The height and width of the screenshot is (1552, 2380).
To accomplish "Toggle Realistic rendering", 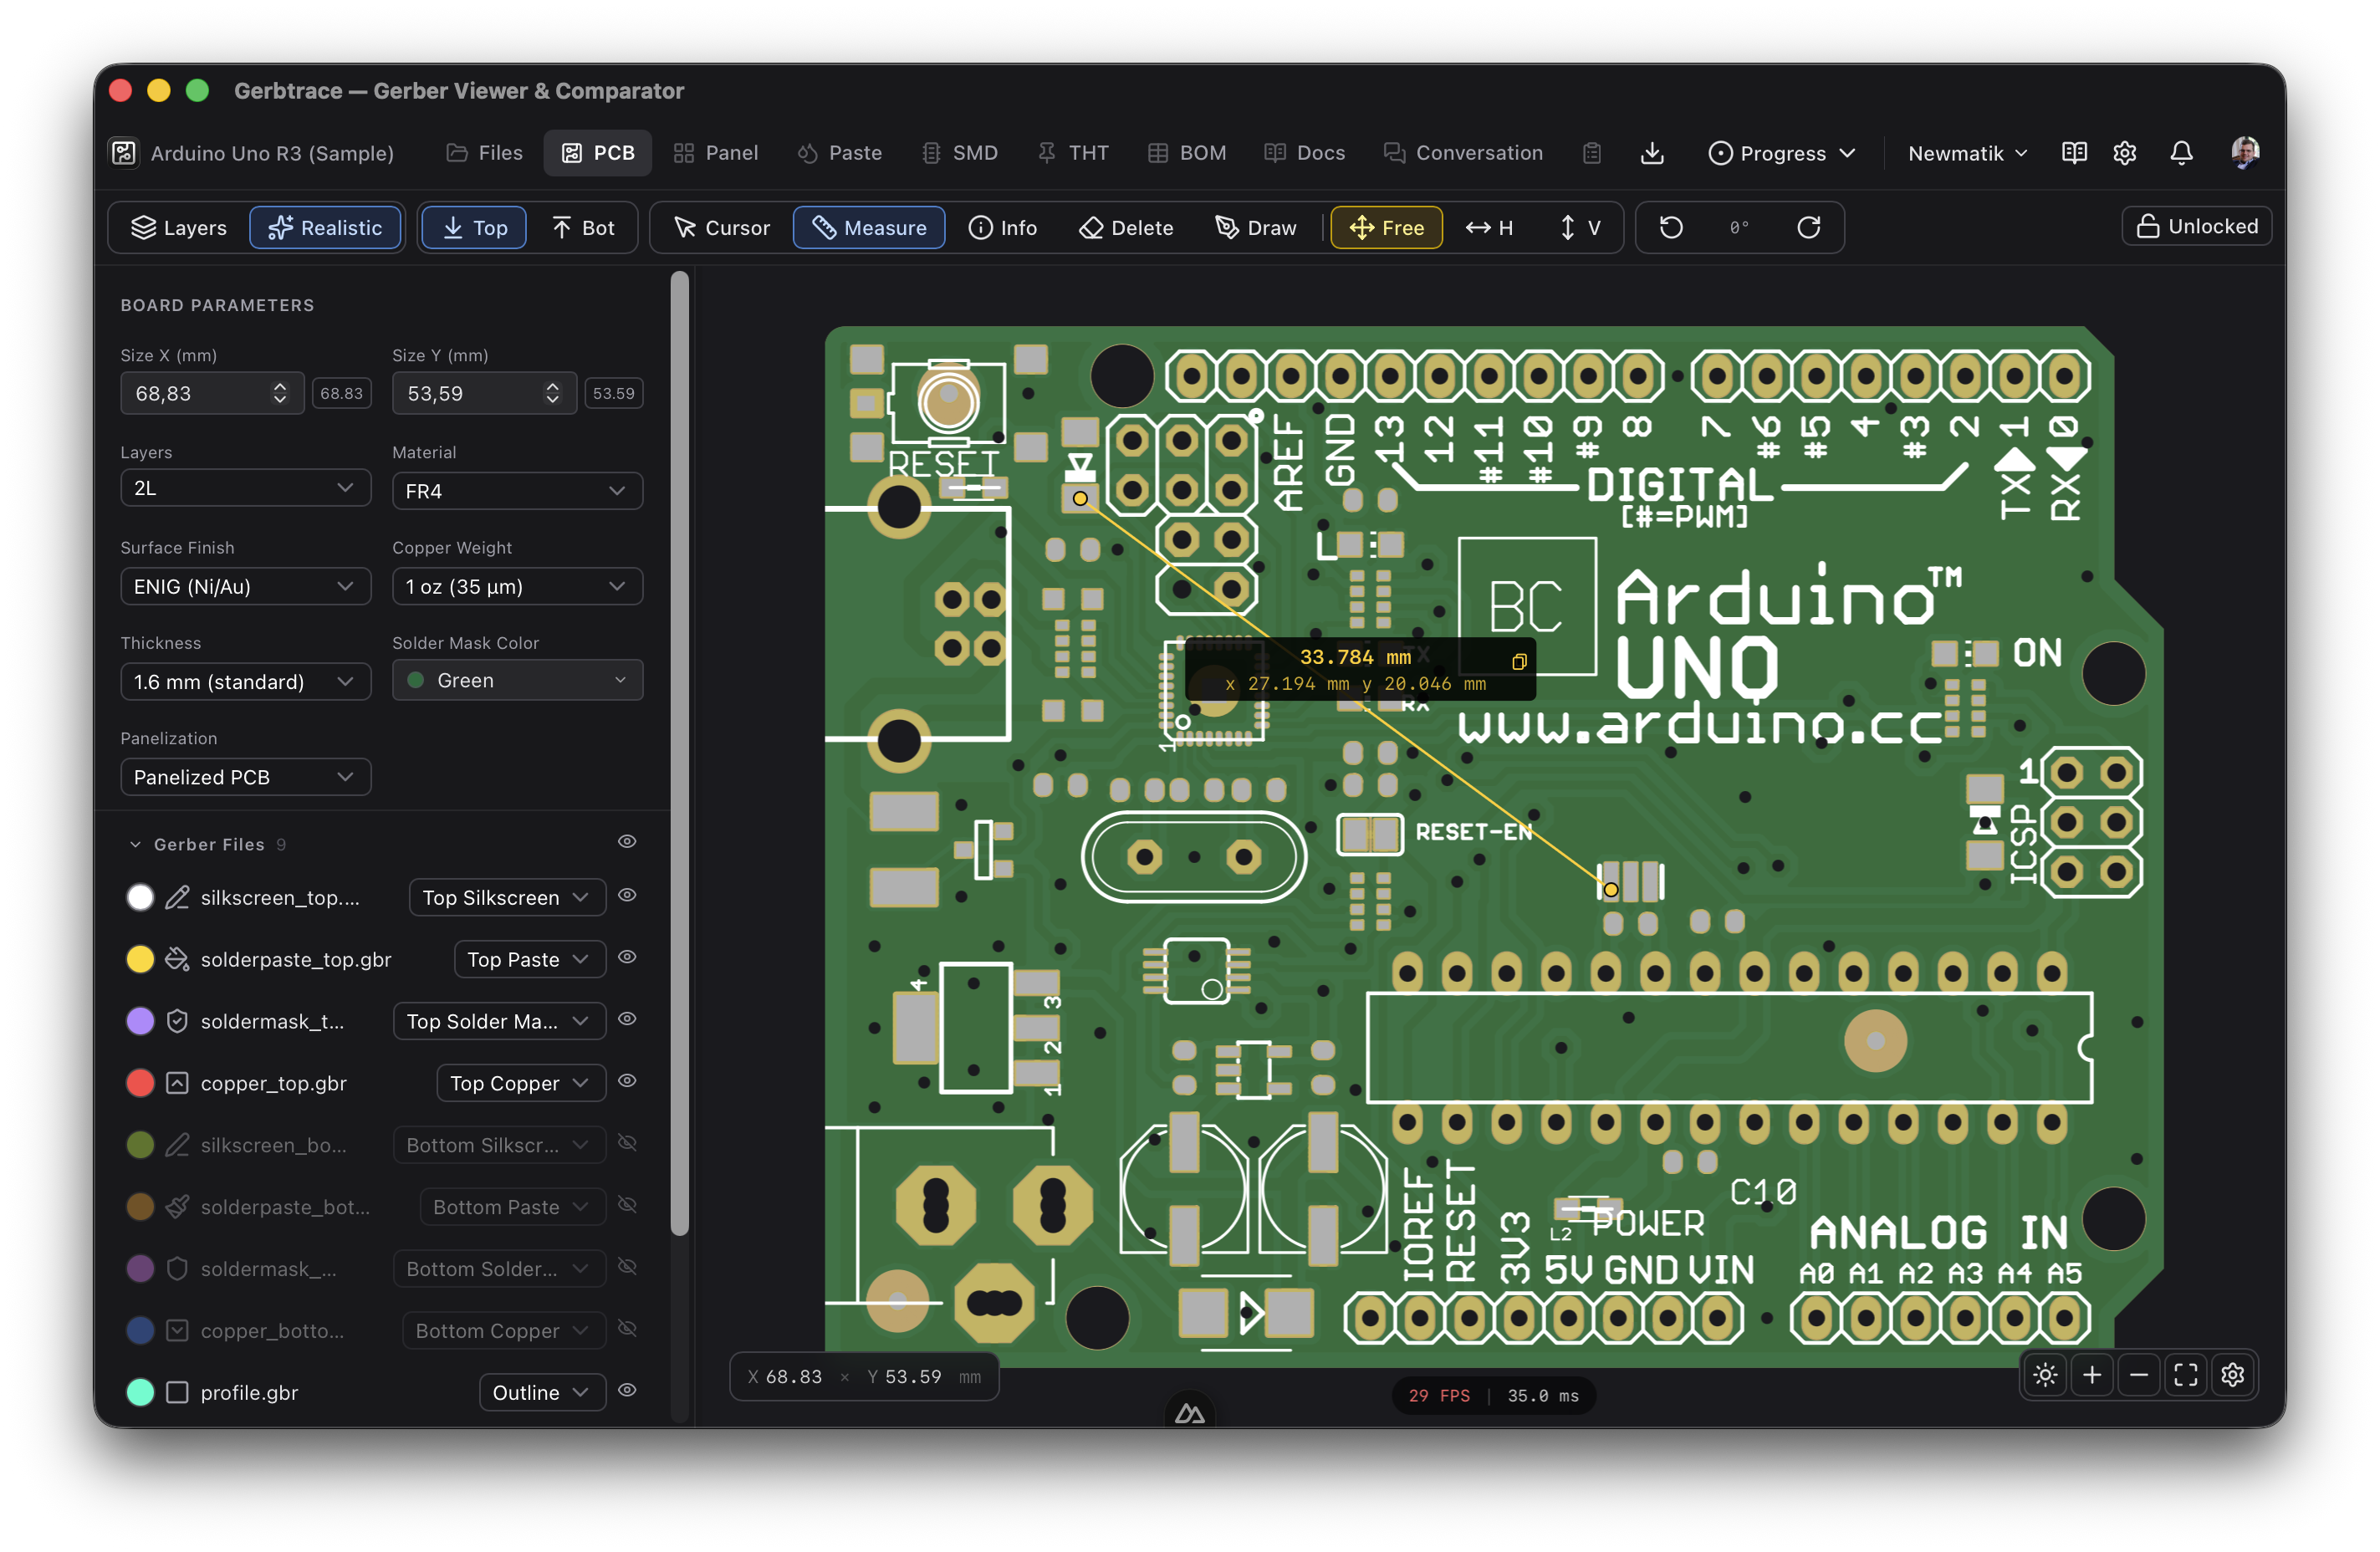I will click(x=325, y=228).
